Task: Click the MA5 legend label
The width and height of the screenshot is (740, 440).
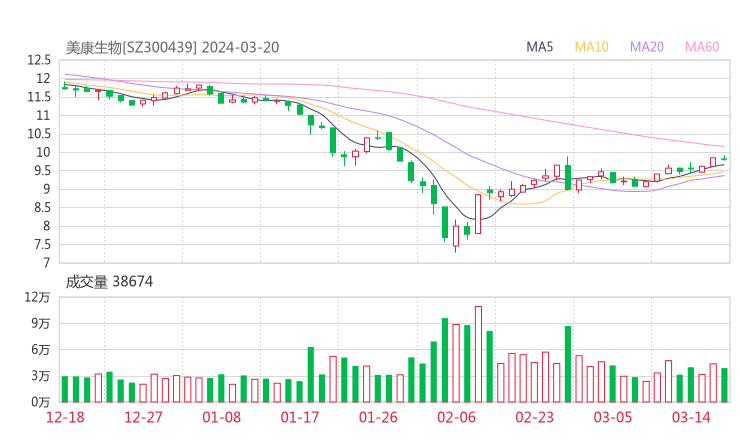Action: pyautogui.click(x=539, y=47)
